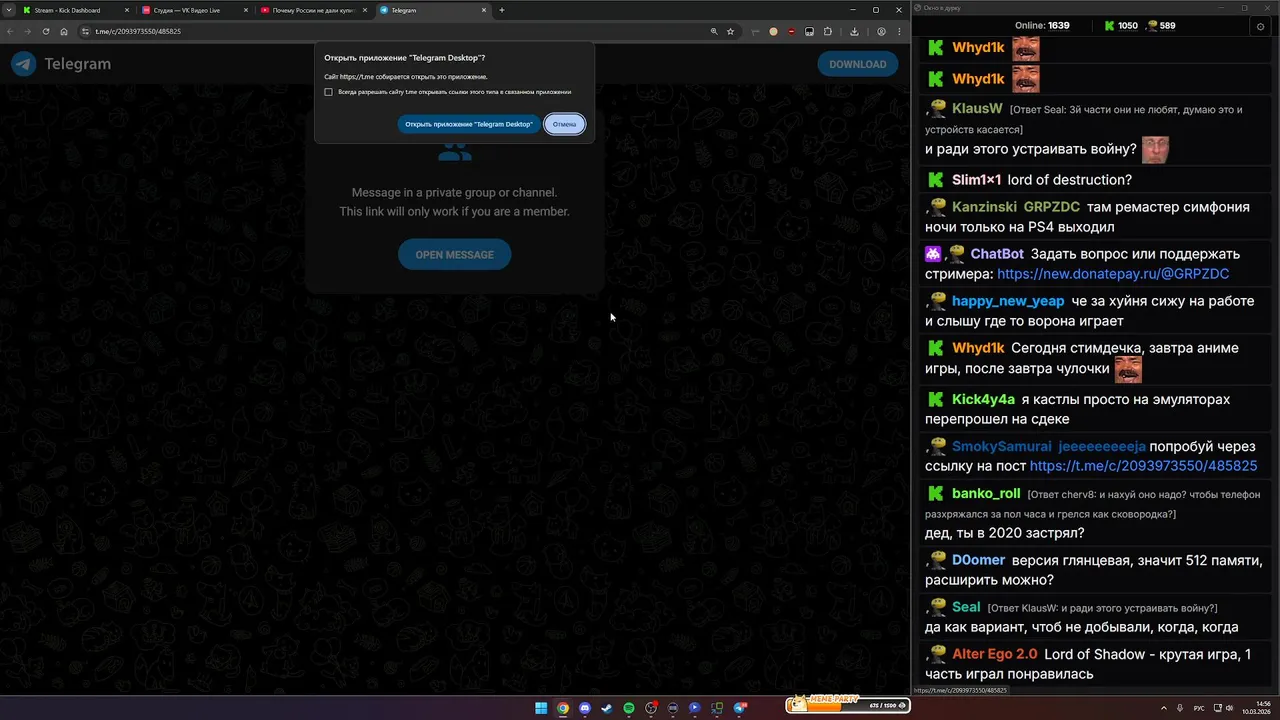Open the t.me/c/2093973550/485825 chat link
This screenshot has width=1280, height=720.
click(1143, 466)
